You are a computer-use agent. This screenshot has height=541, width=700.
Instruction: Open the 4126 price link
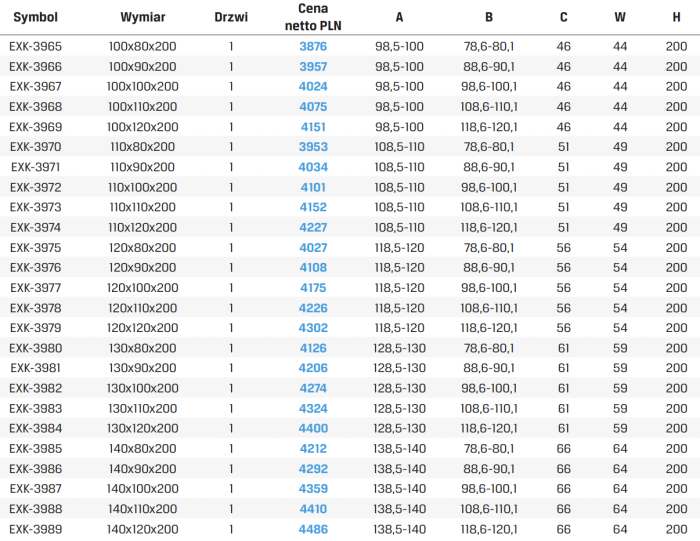[313, 348]
